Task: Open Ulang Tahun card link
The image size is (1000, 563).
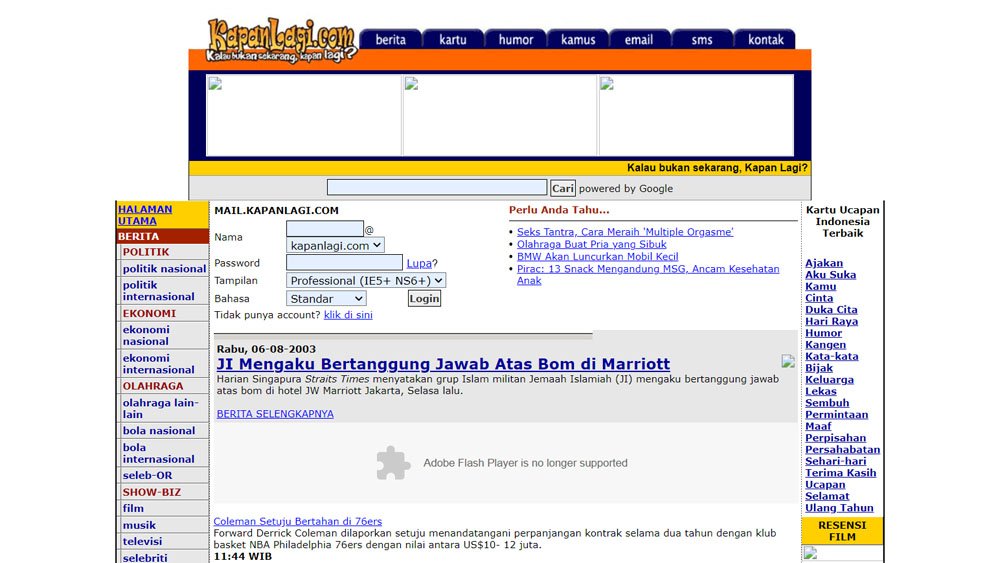Action: (839, 508)
